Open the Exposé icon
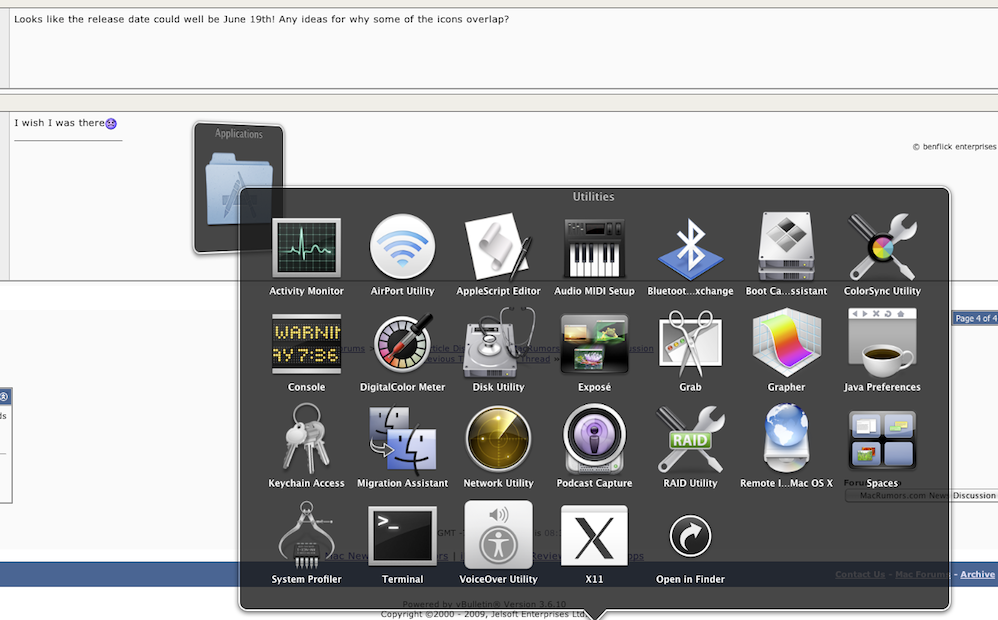This screenshot has height=620, width=998. pos(594,344)
